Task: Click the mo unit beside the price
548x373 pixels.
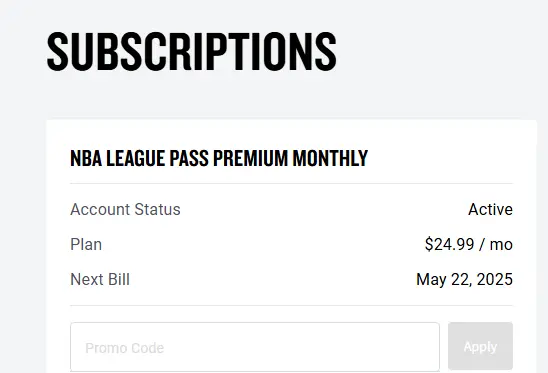Action: 501,245
